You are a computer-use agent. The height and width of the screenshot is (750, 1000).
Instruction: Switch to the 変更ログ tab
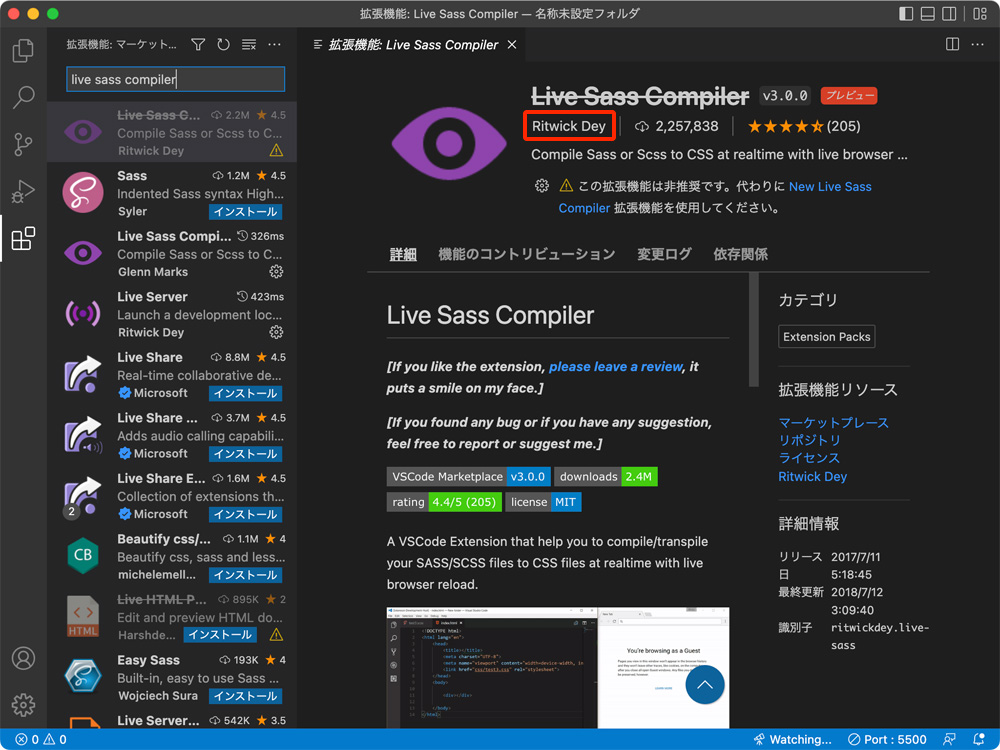(x=665, y=254)
